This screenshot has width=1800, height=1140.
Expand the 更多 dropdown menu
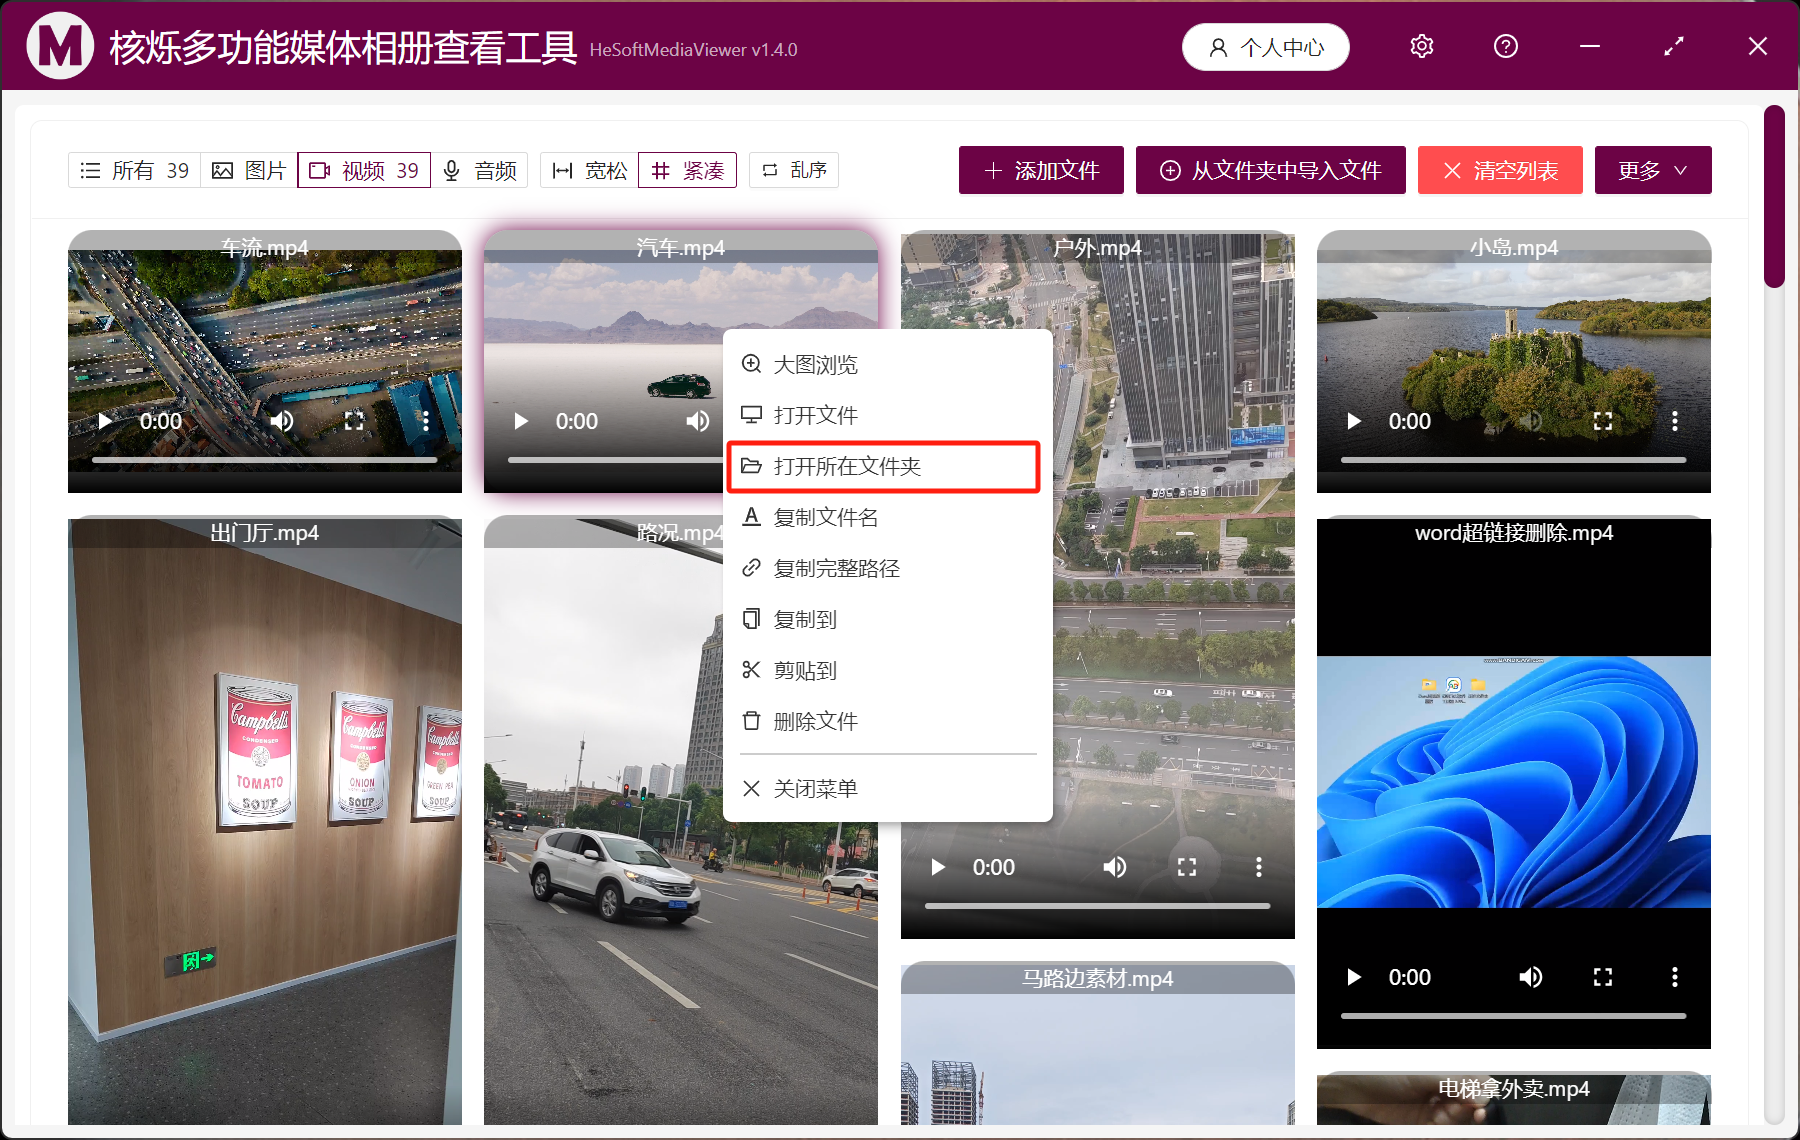1652,170
